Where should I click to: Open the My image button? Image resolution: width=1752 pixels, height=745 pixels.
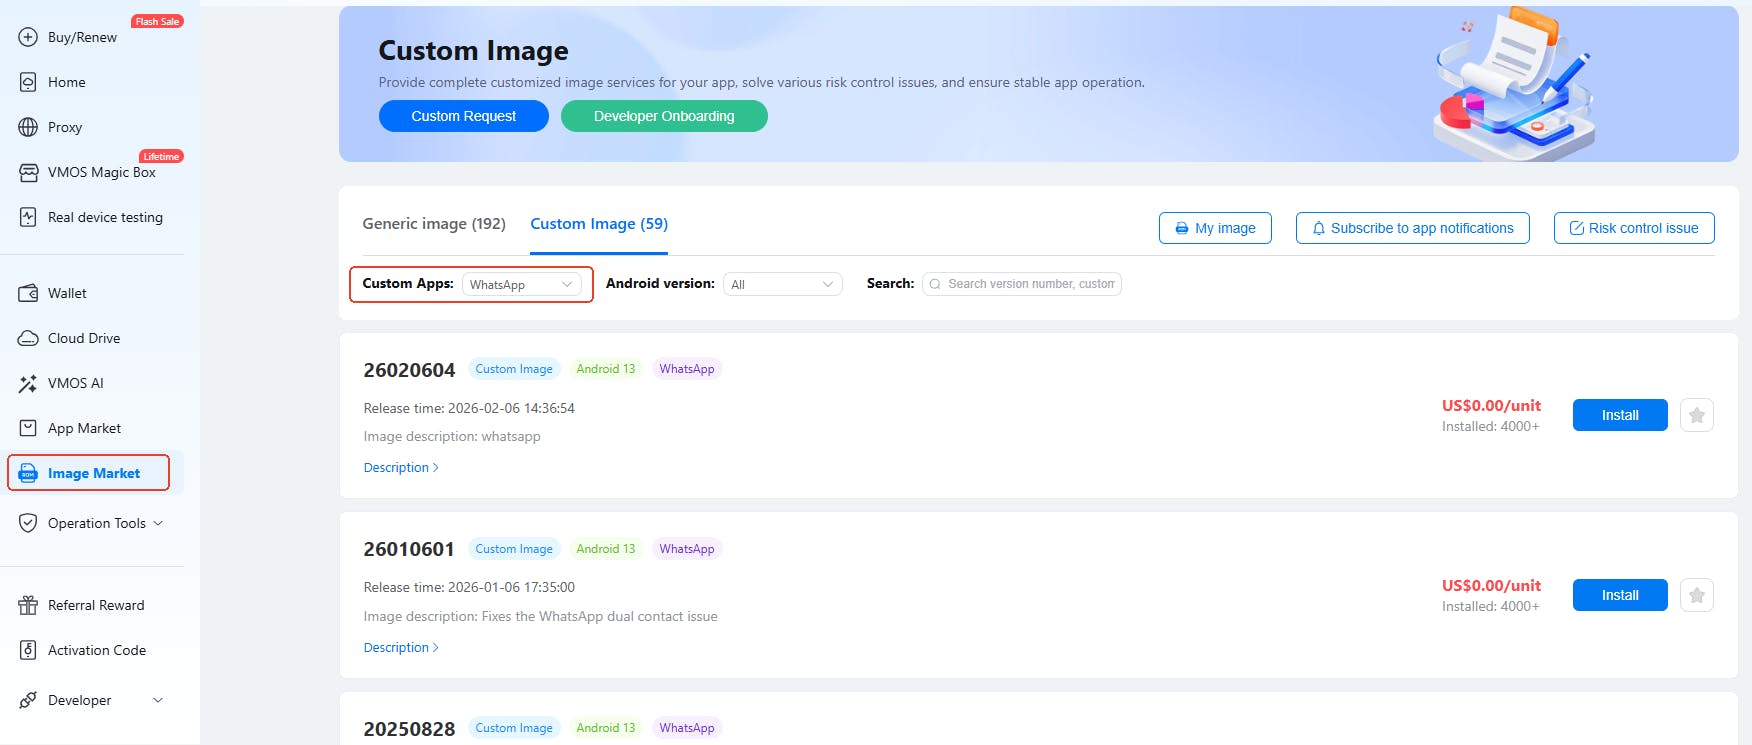[x=1215, y=228]
